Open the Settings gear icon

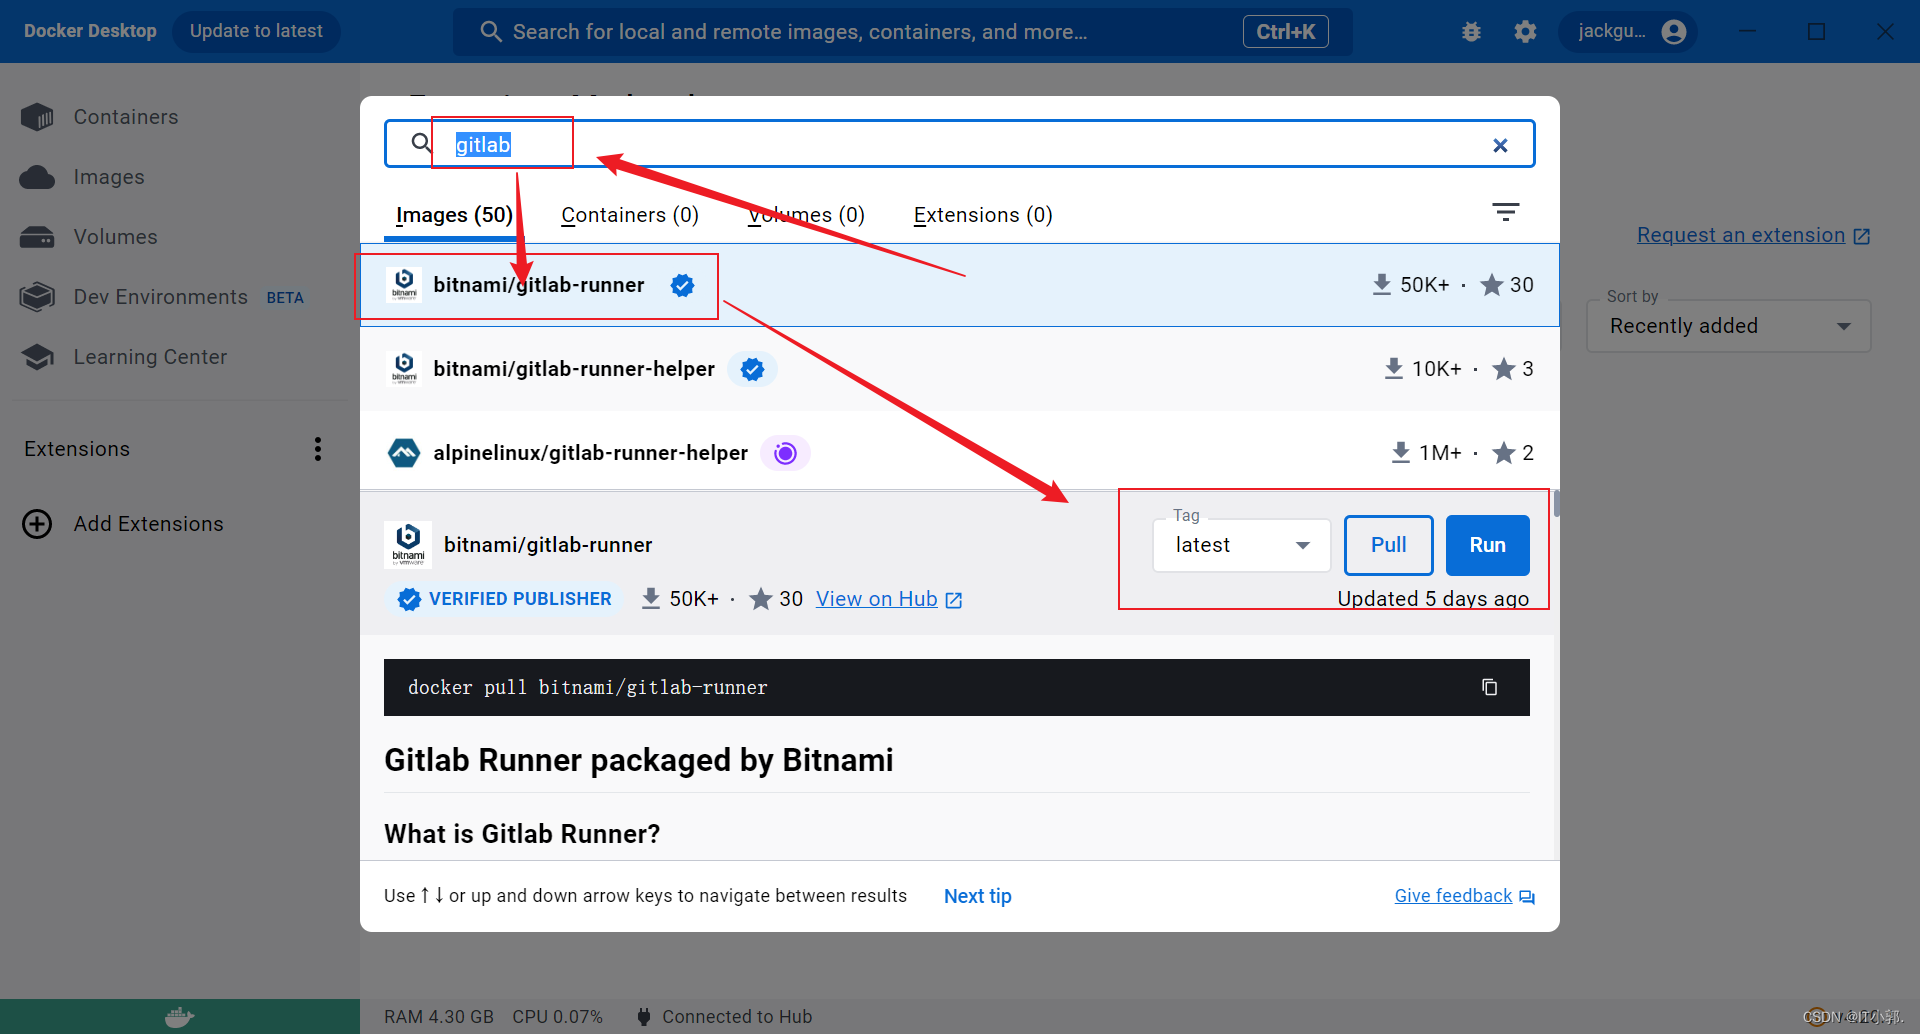coord(1525,32)
